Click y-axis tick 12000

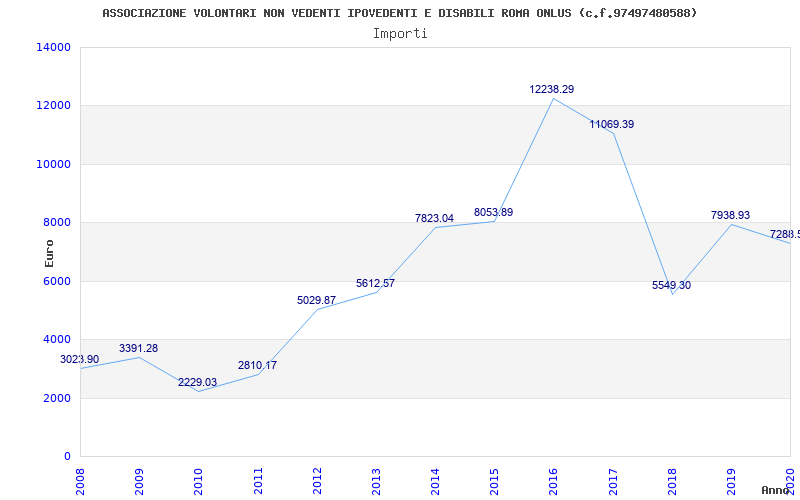pyautogui.click(x=54, y=106)
